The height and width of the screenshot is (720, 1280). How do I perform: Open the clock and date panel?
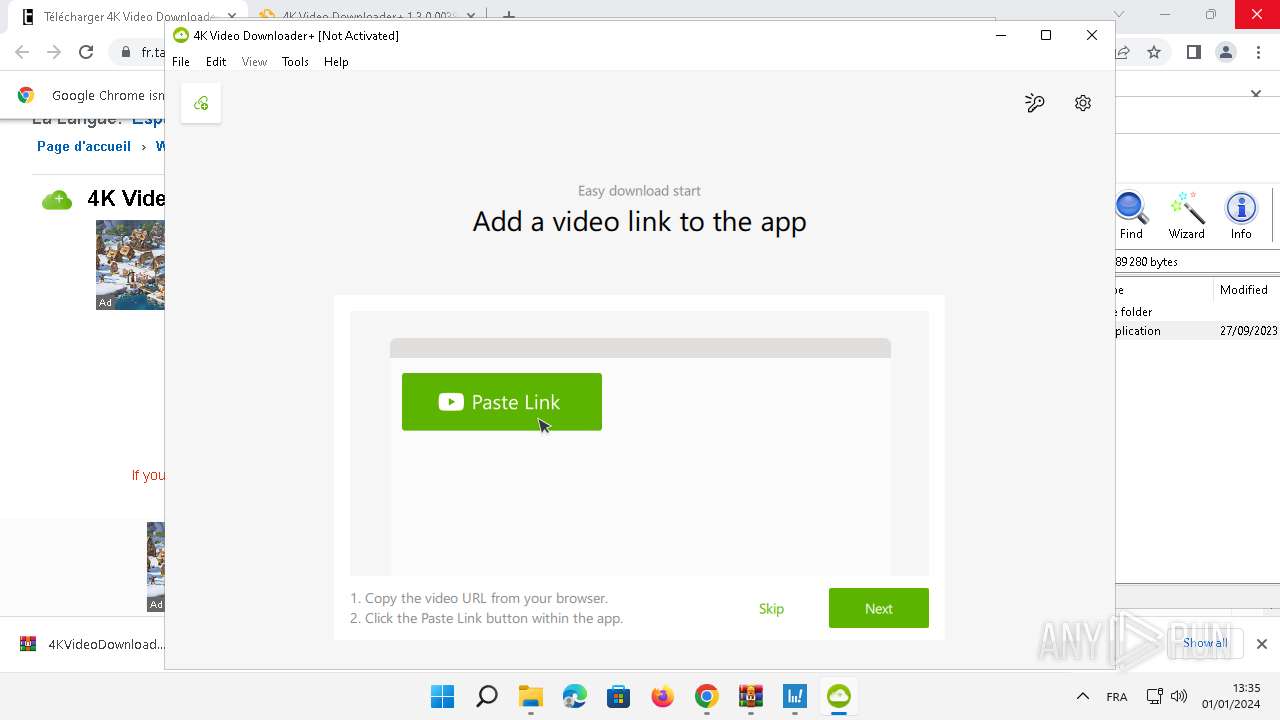tap(1231, 696)
